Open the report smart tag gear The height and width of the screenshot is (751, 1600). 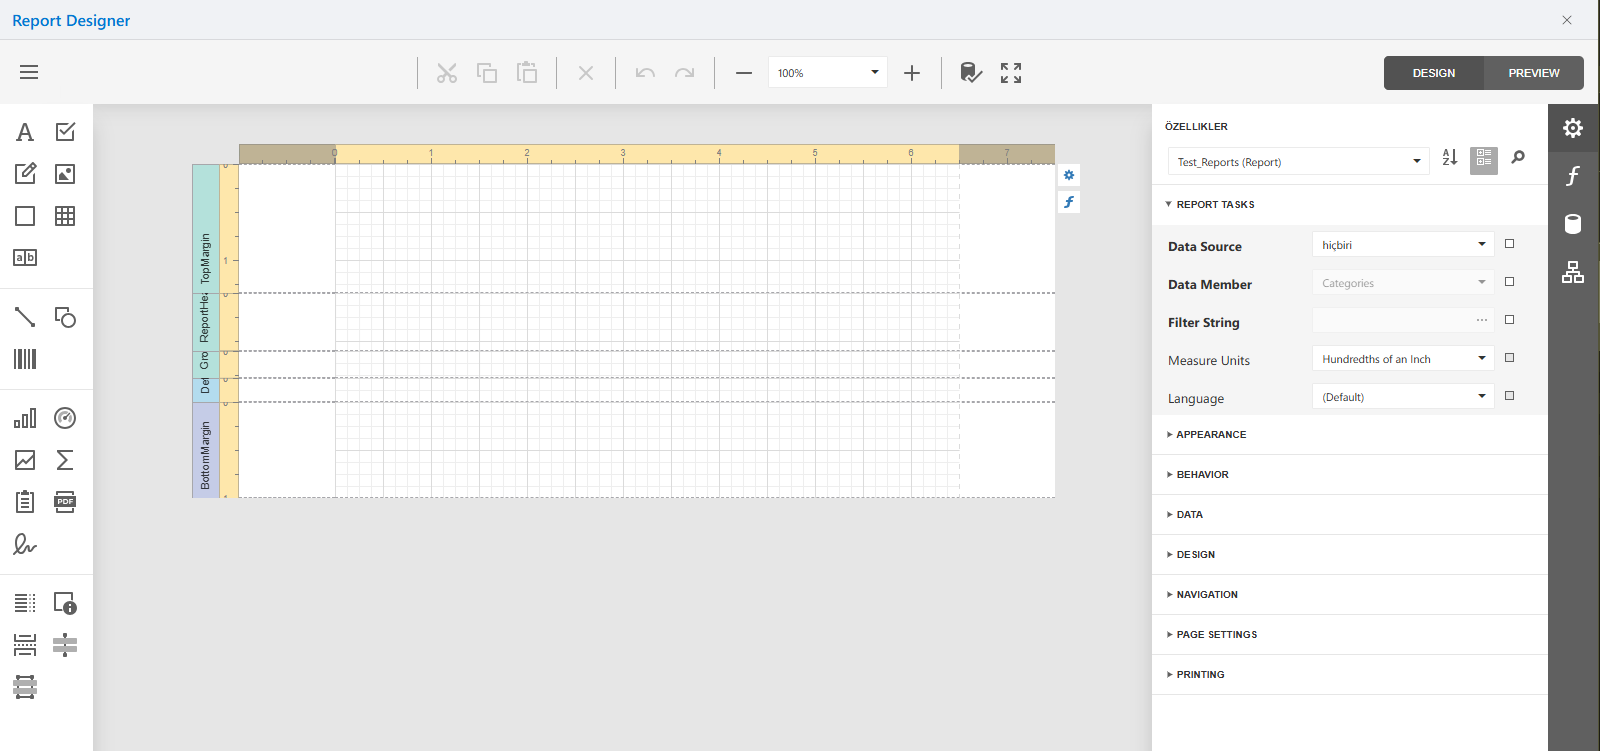[1069, 175]
